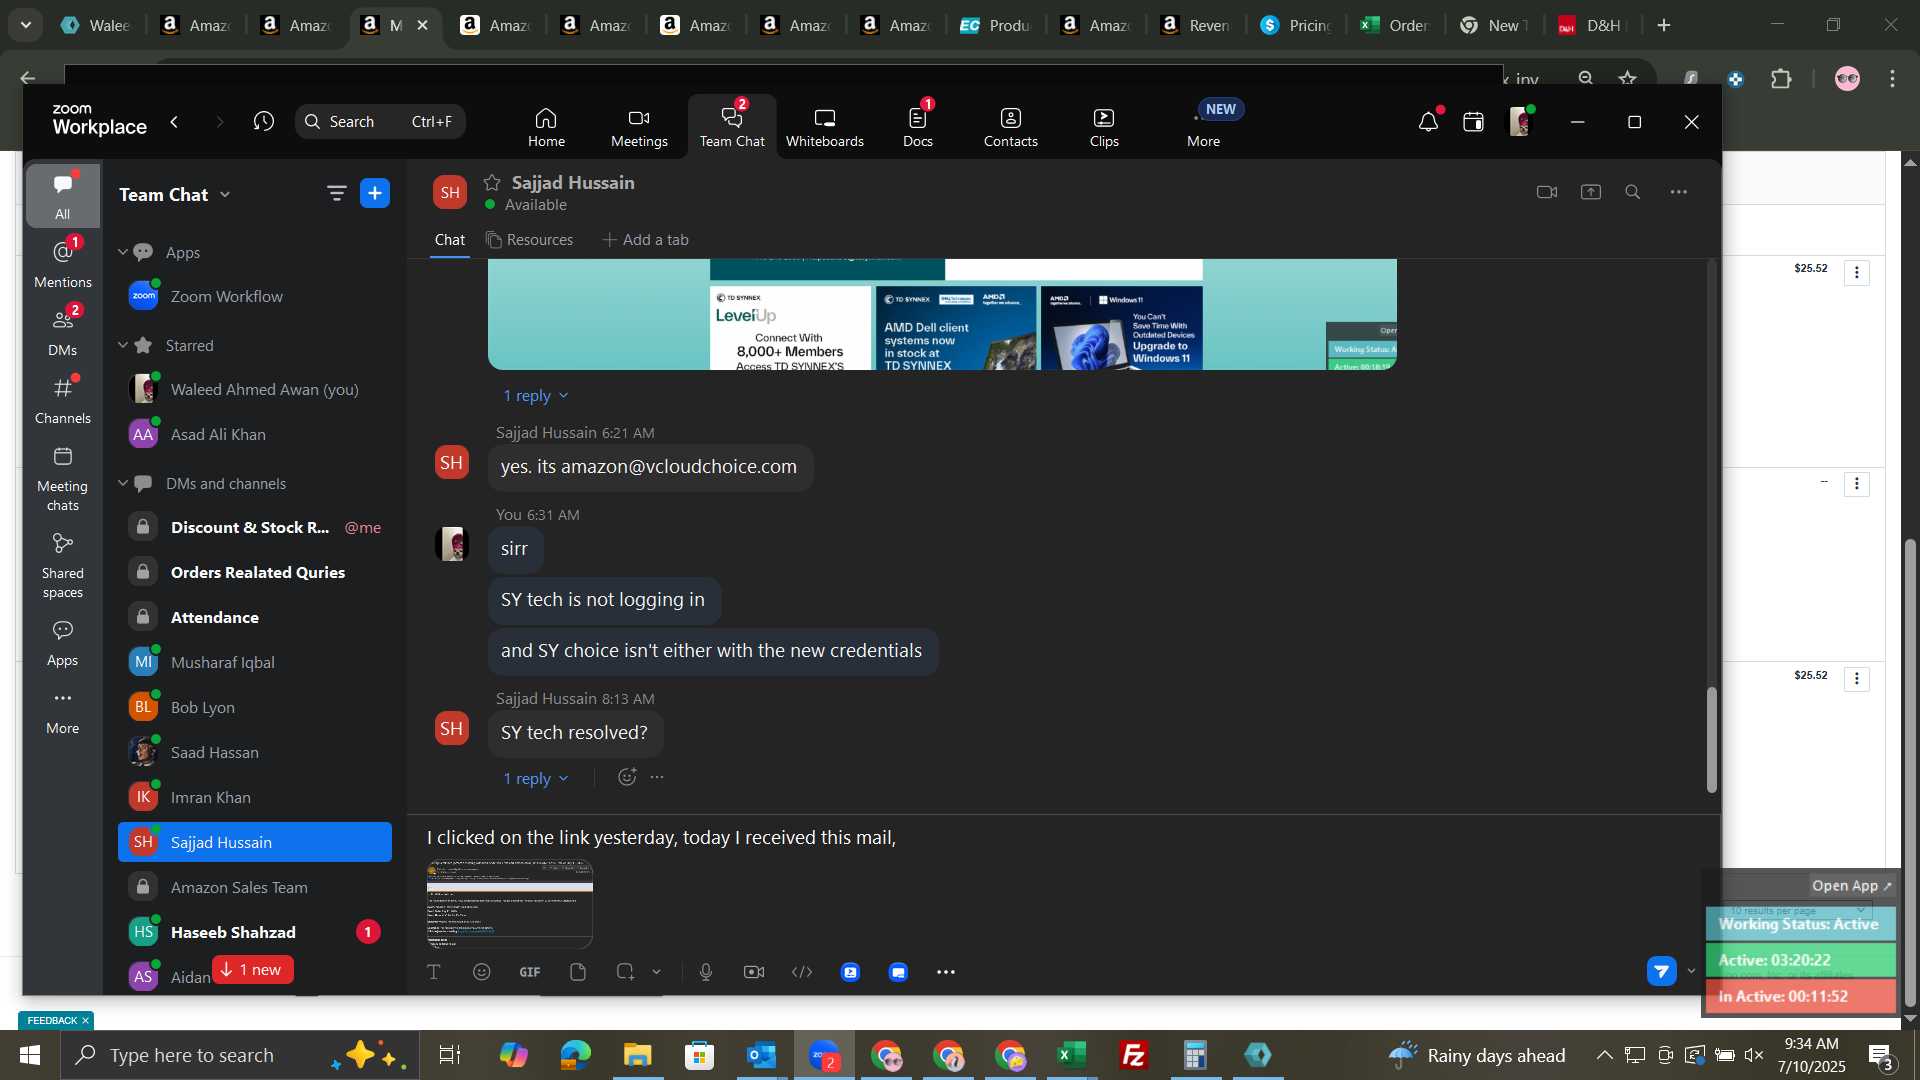Record an audio message with microphone icon
Viewport: 1920px width, 1080px height.
pyautogui.click(x=706, y=972)
